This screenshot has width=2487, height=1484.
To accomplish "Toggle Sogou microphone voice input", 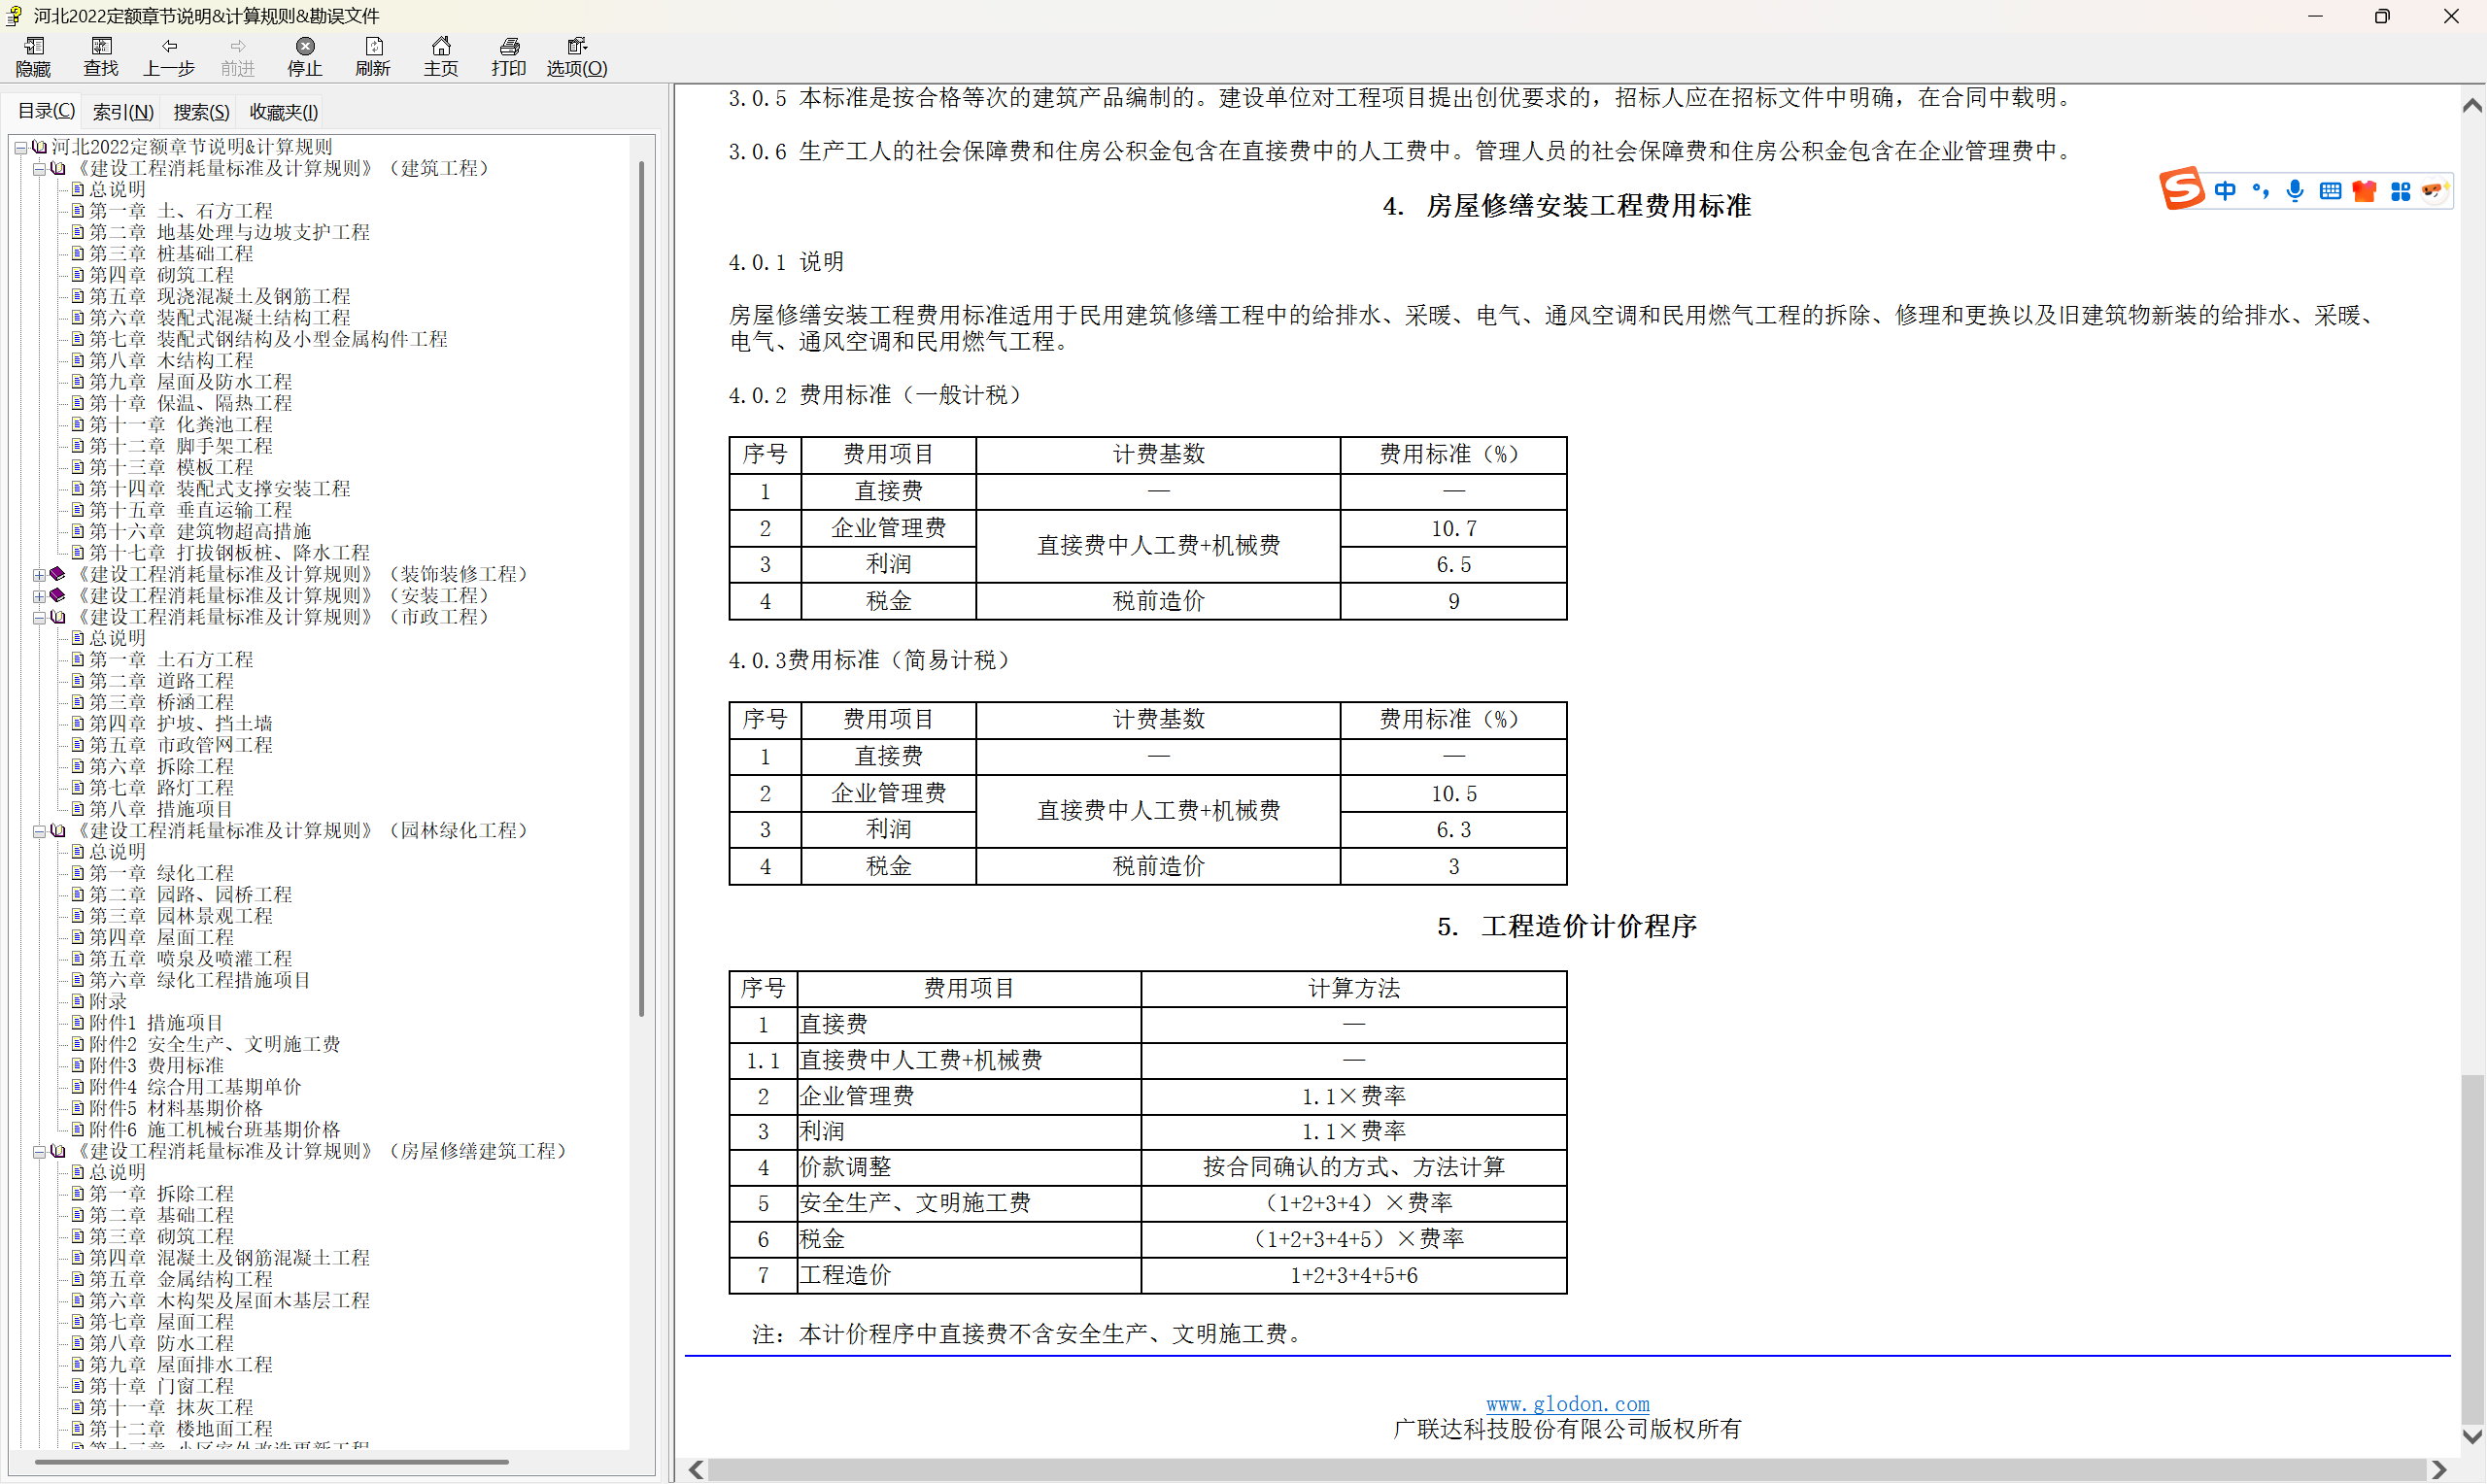I will (x=2295, y=191).
